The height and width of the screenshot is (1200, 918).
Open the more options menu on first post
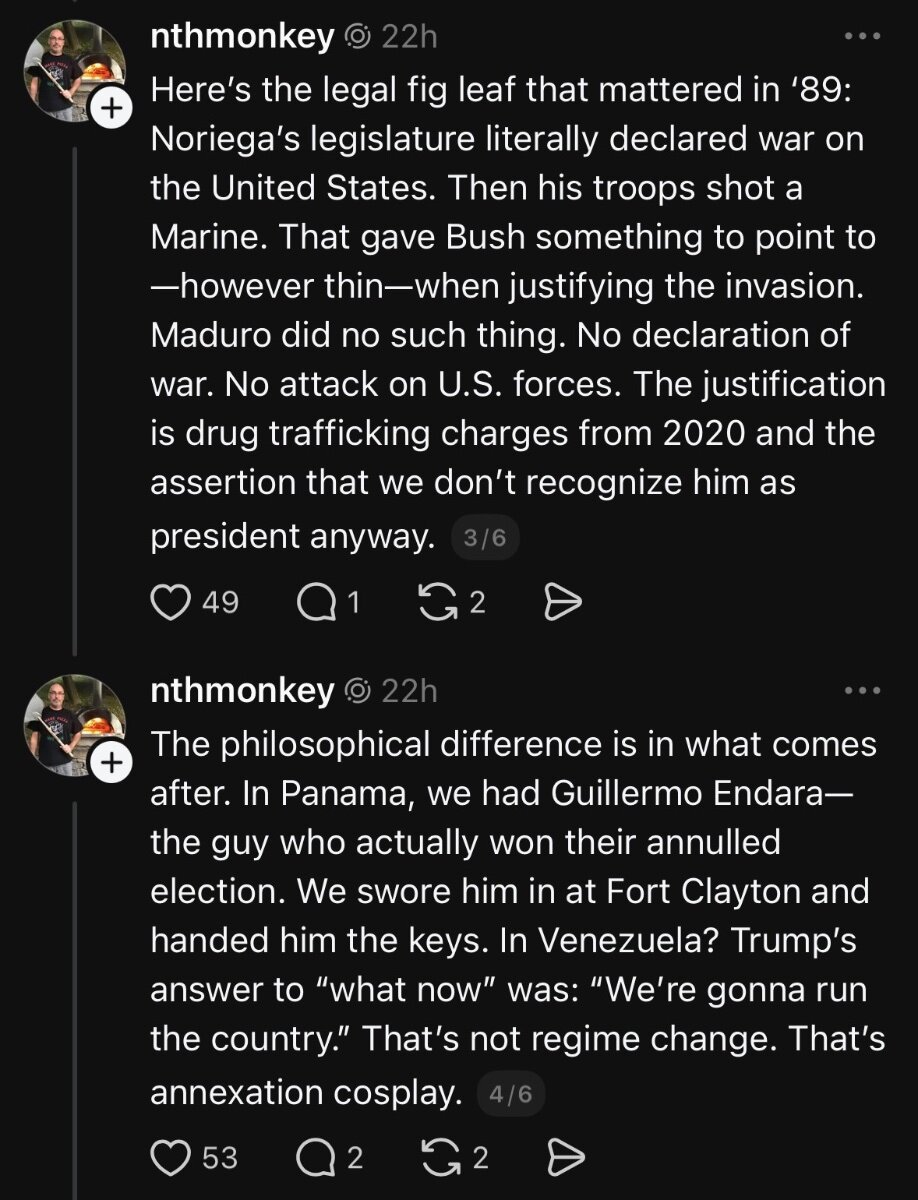(862, 37)
